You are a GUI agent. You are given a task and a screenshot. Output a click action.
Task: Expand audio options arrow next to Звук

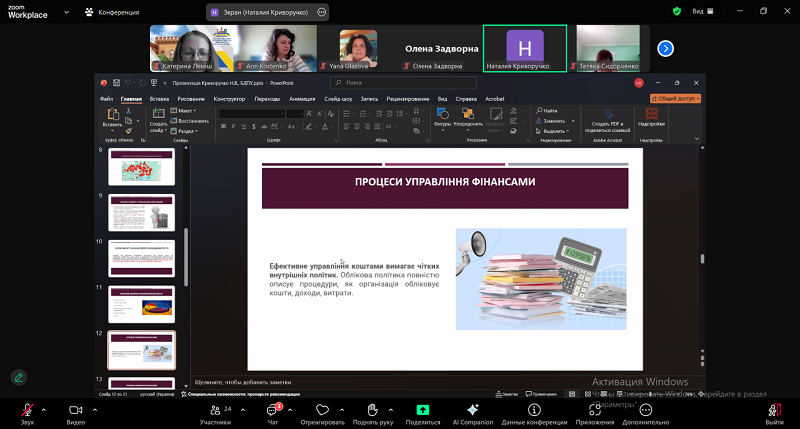coord(45,409)
